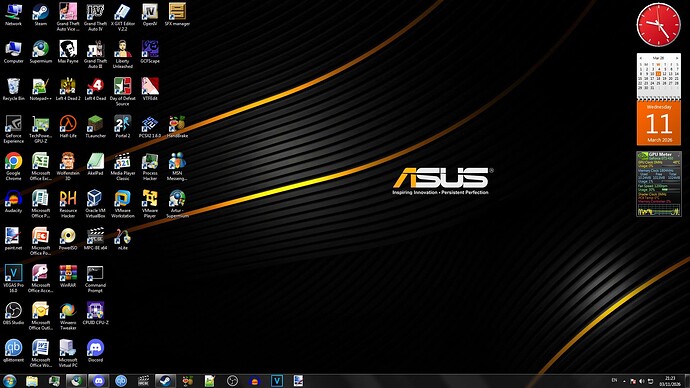This screenshot has height=388, width=690.
Task: Open the Steam desktop shortcut
Action: (40, 15)
